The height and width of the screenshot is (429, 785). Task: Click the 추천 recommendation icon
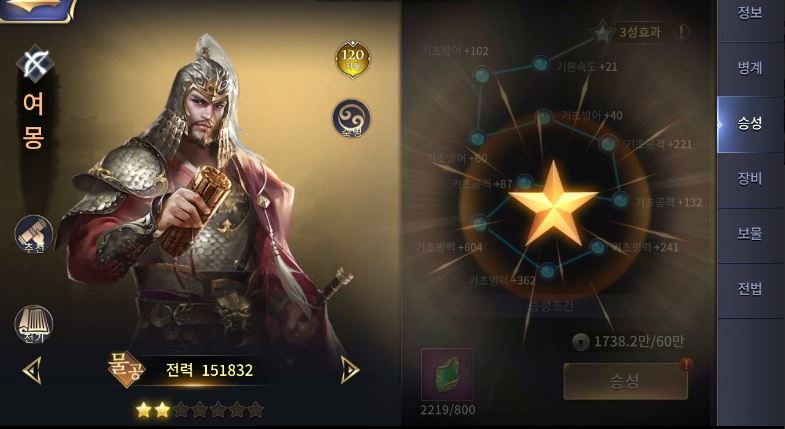34,234
